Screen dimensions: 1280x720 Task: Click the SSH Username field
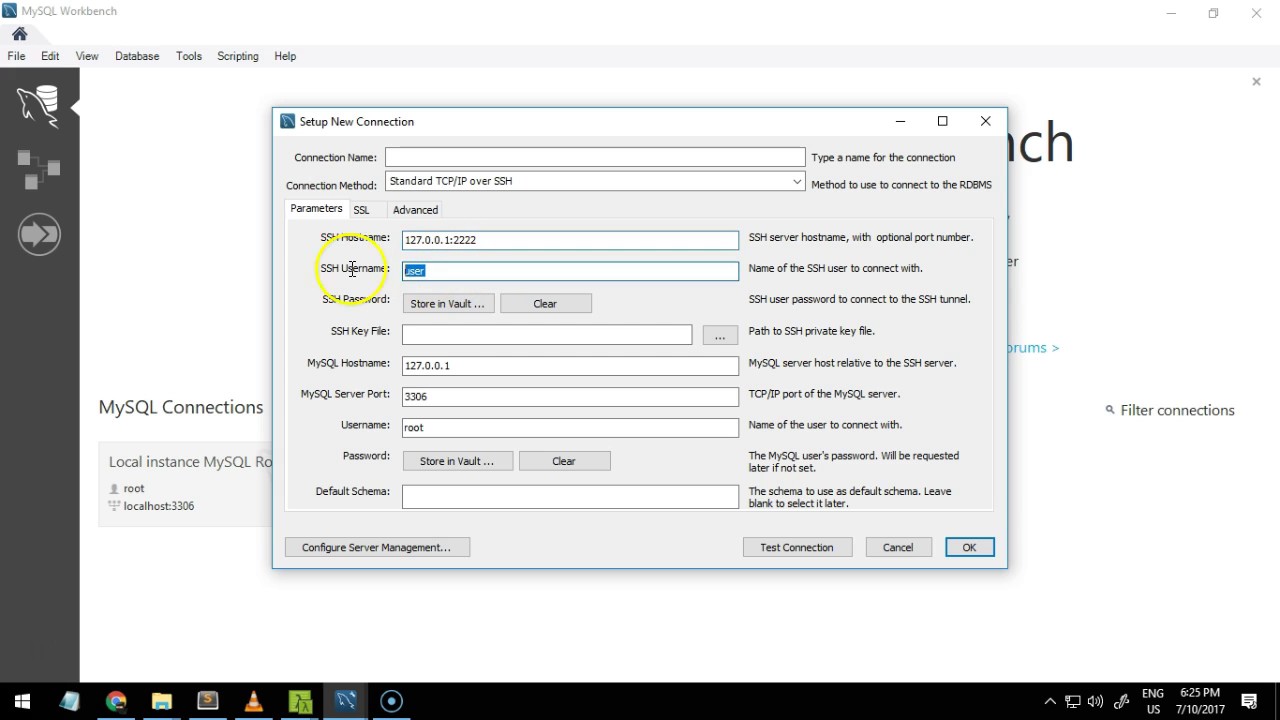(570, 271)
